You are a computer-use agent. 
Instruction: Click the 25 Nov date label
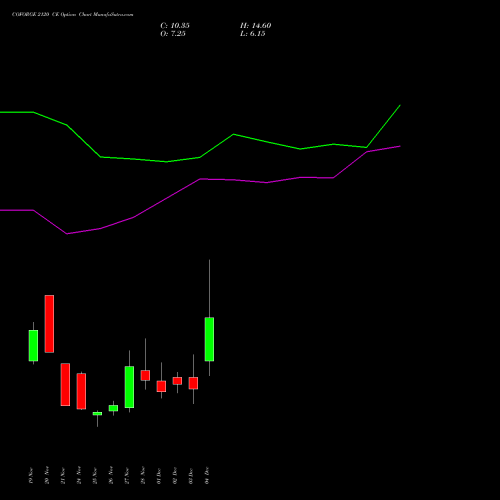coord(95,476)
